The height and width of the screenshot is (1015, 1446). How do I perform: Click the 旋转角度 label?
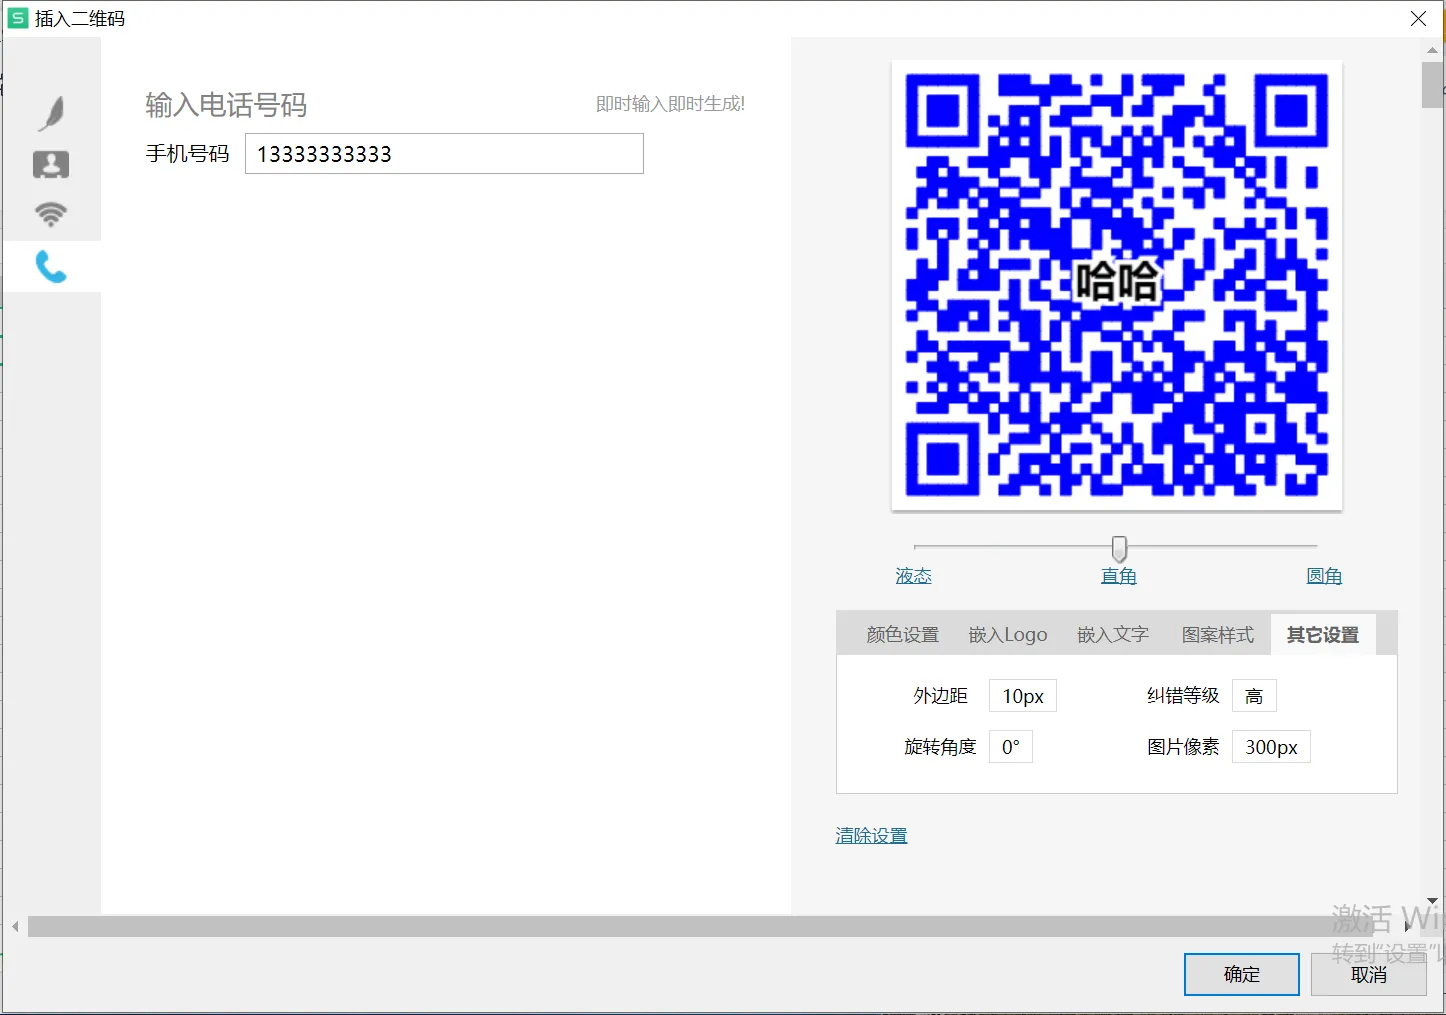click(x=940, y=747)
